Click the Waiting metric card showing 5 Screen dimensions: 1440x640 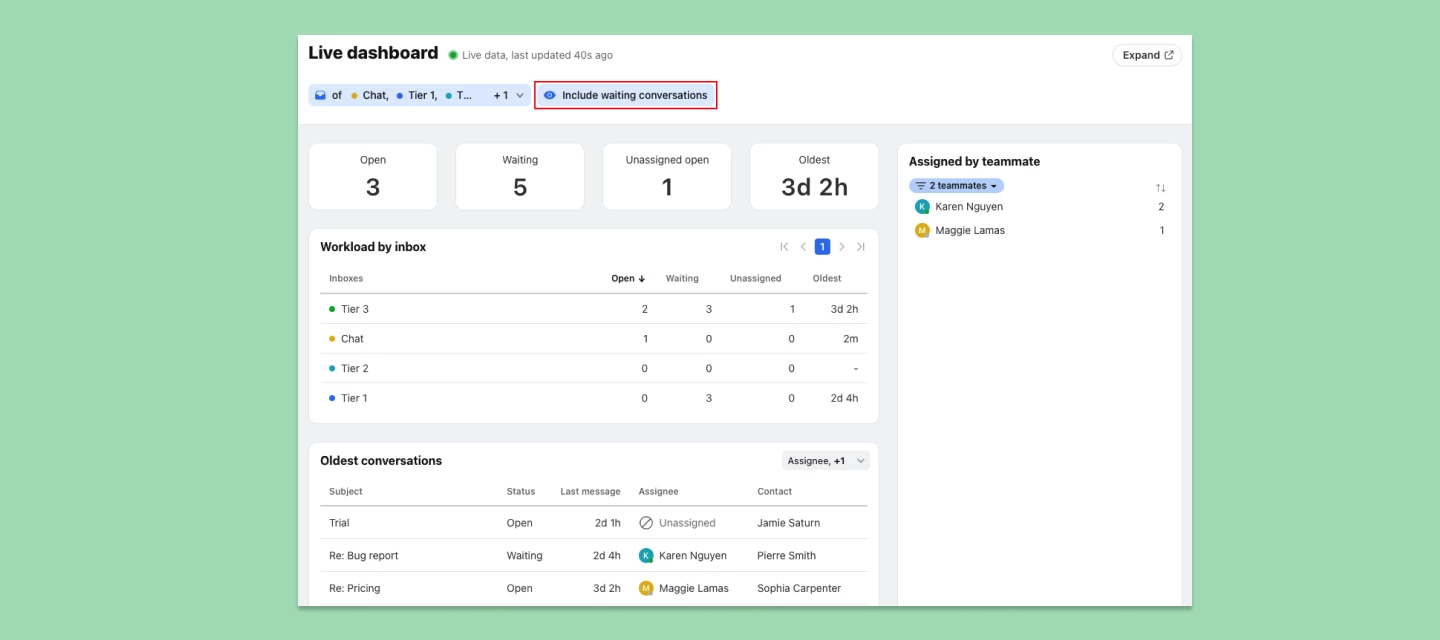point(520,177)
